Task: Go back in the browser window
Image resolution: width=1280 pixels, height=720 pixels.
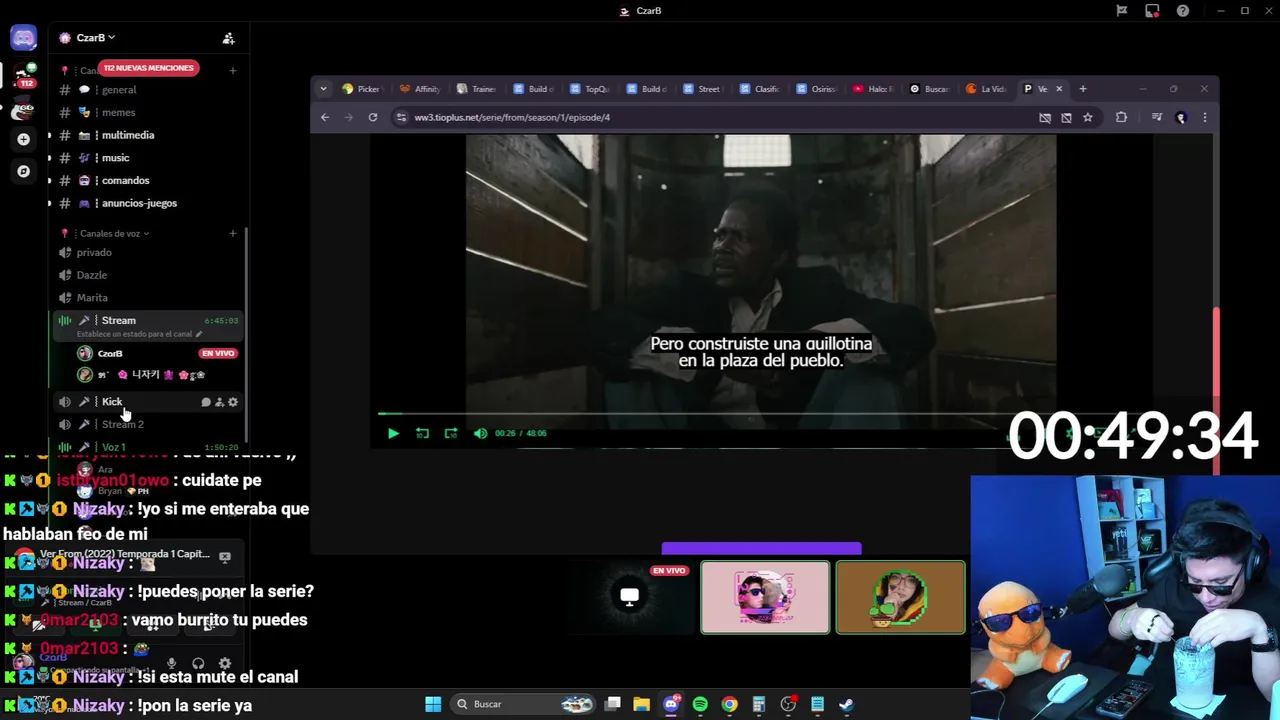Action: pos(325,117)
